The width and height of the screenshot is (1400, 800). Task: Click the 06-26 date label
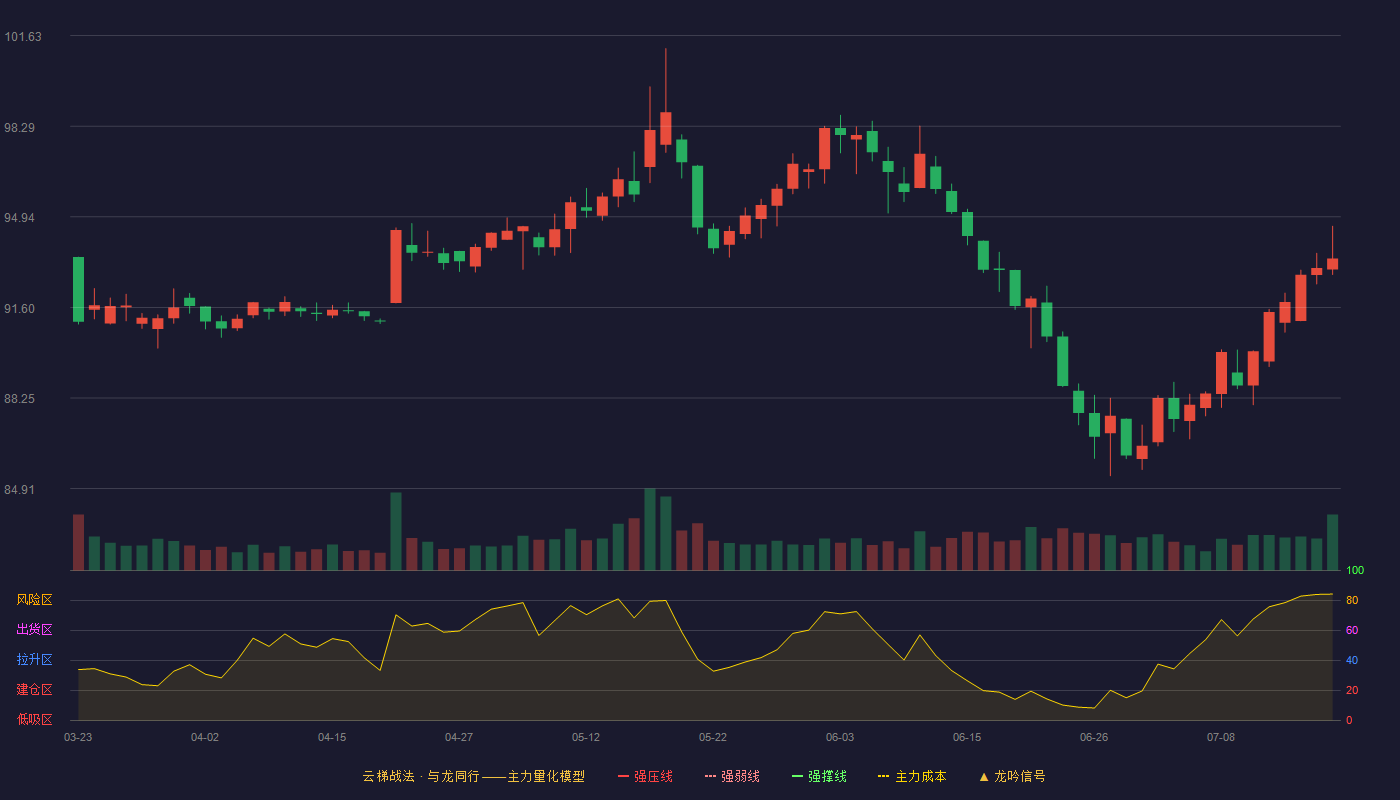click(1094, 737)
